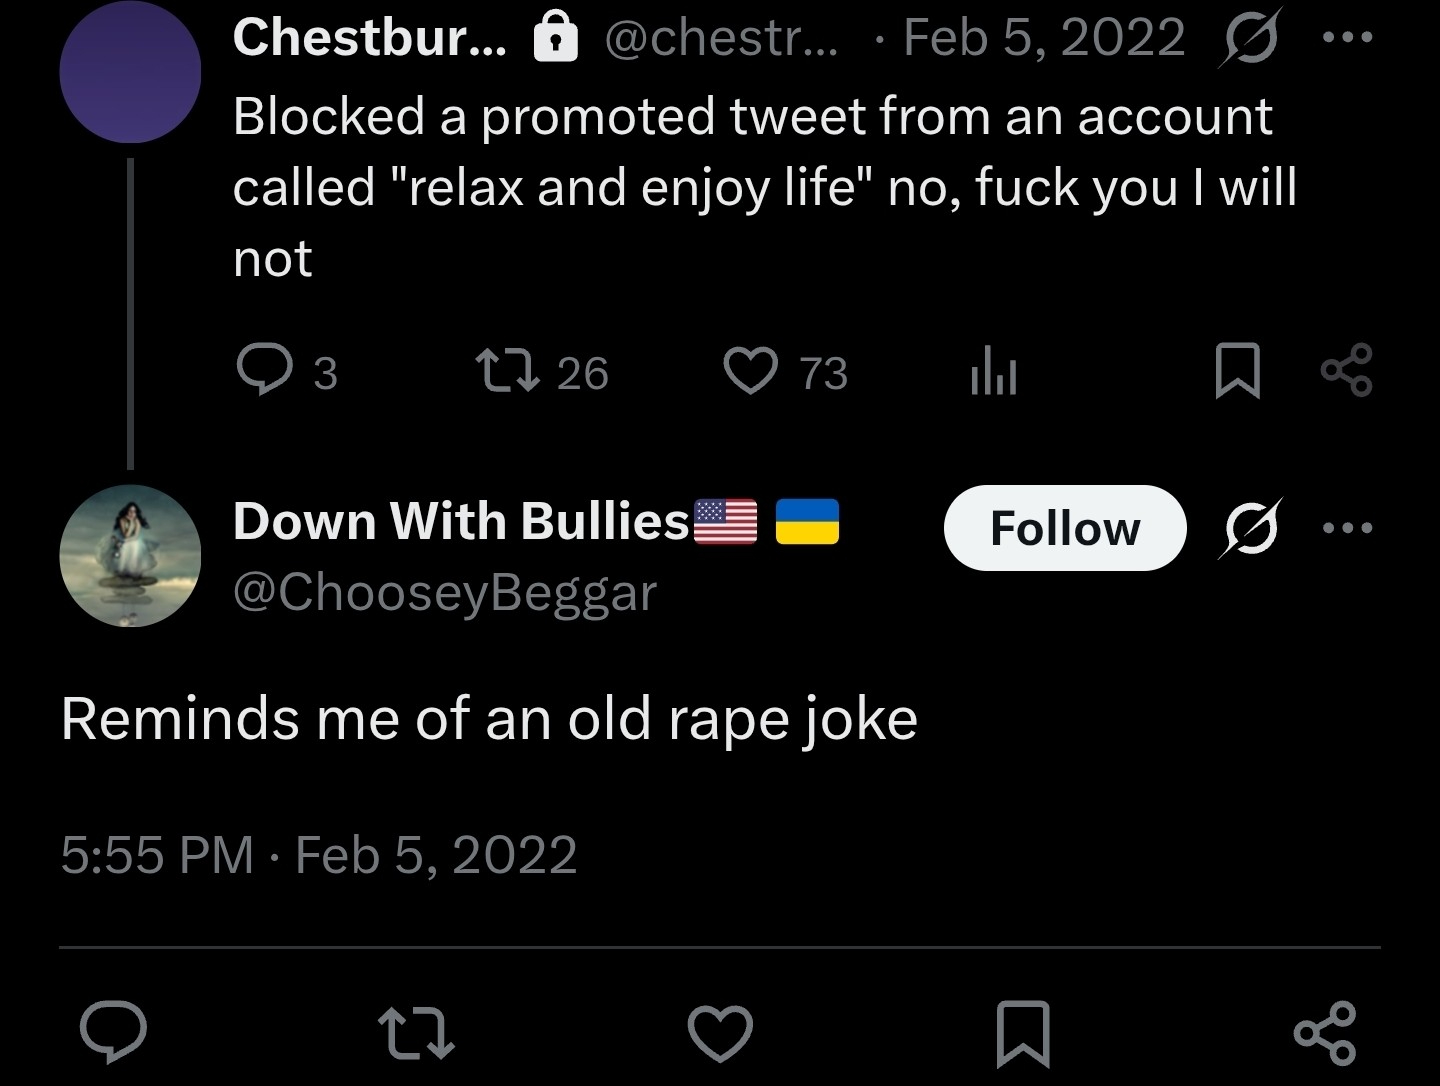Viewport: 1440px width, 1086px height.
Task: Share the ChooseyBeggar reply
Action: 1325,1033
